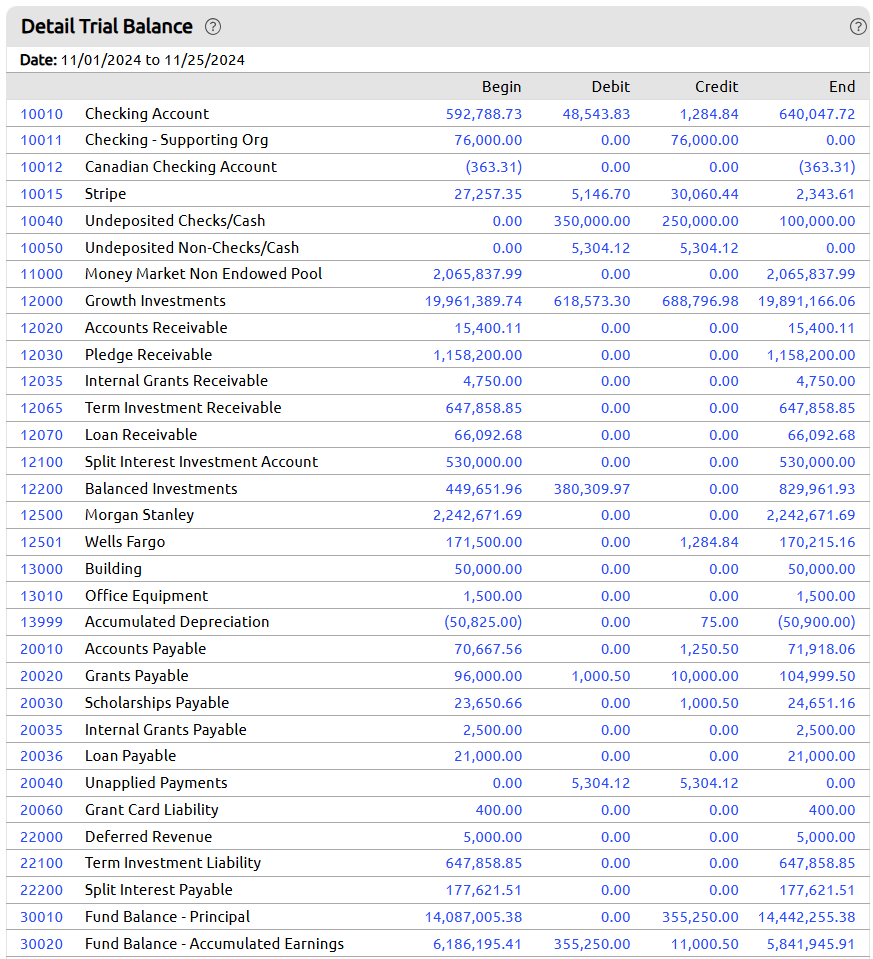Open account number 12070
This screenshot has height=959, width=873.
tap(42, 435)
